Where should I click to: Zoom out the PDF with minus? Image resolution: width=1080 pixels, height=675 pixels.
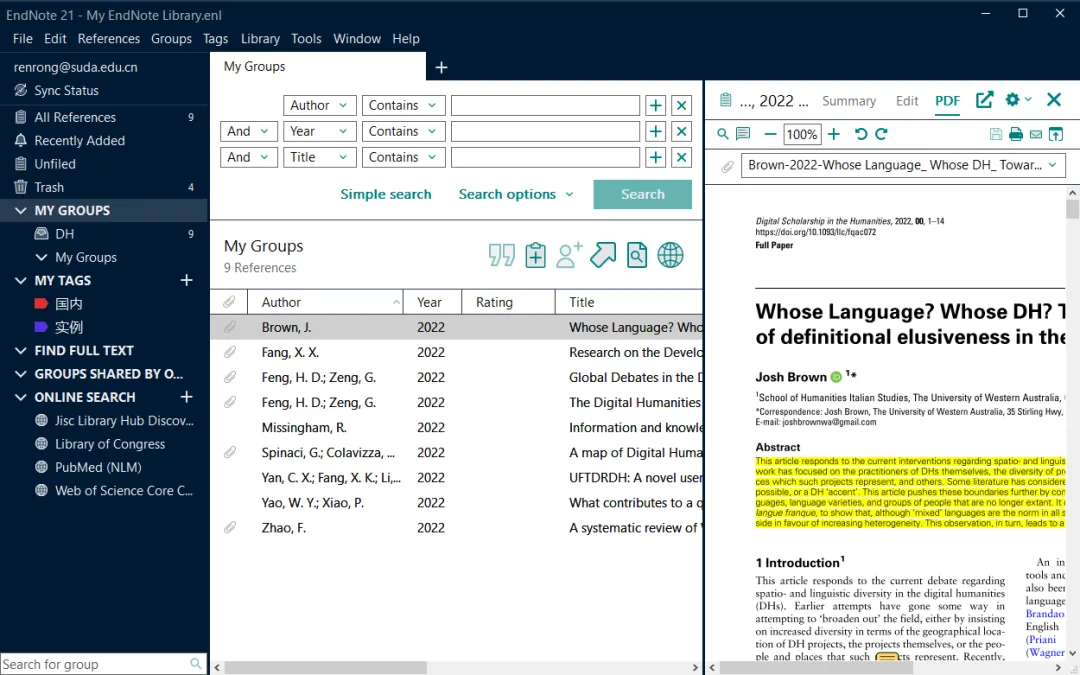[770, 134]
